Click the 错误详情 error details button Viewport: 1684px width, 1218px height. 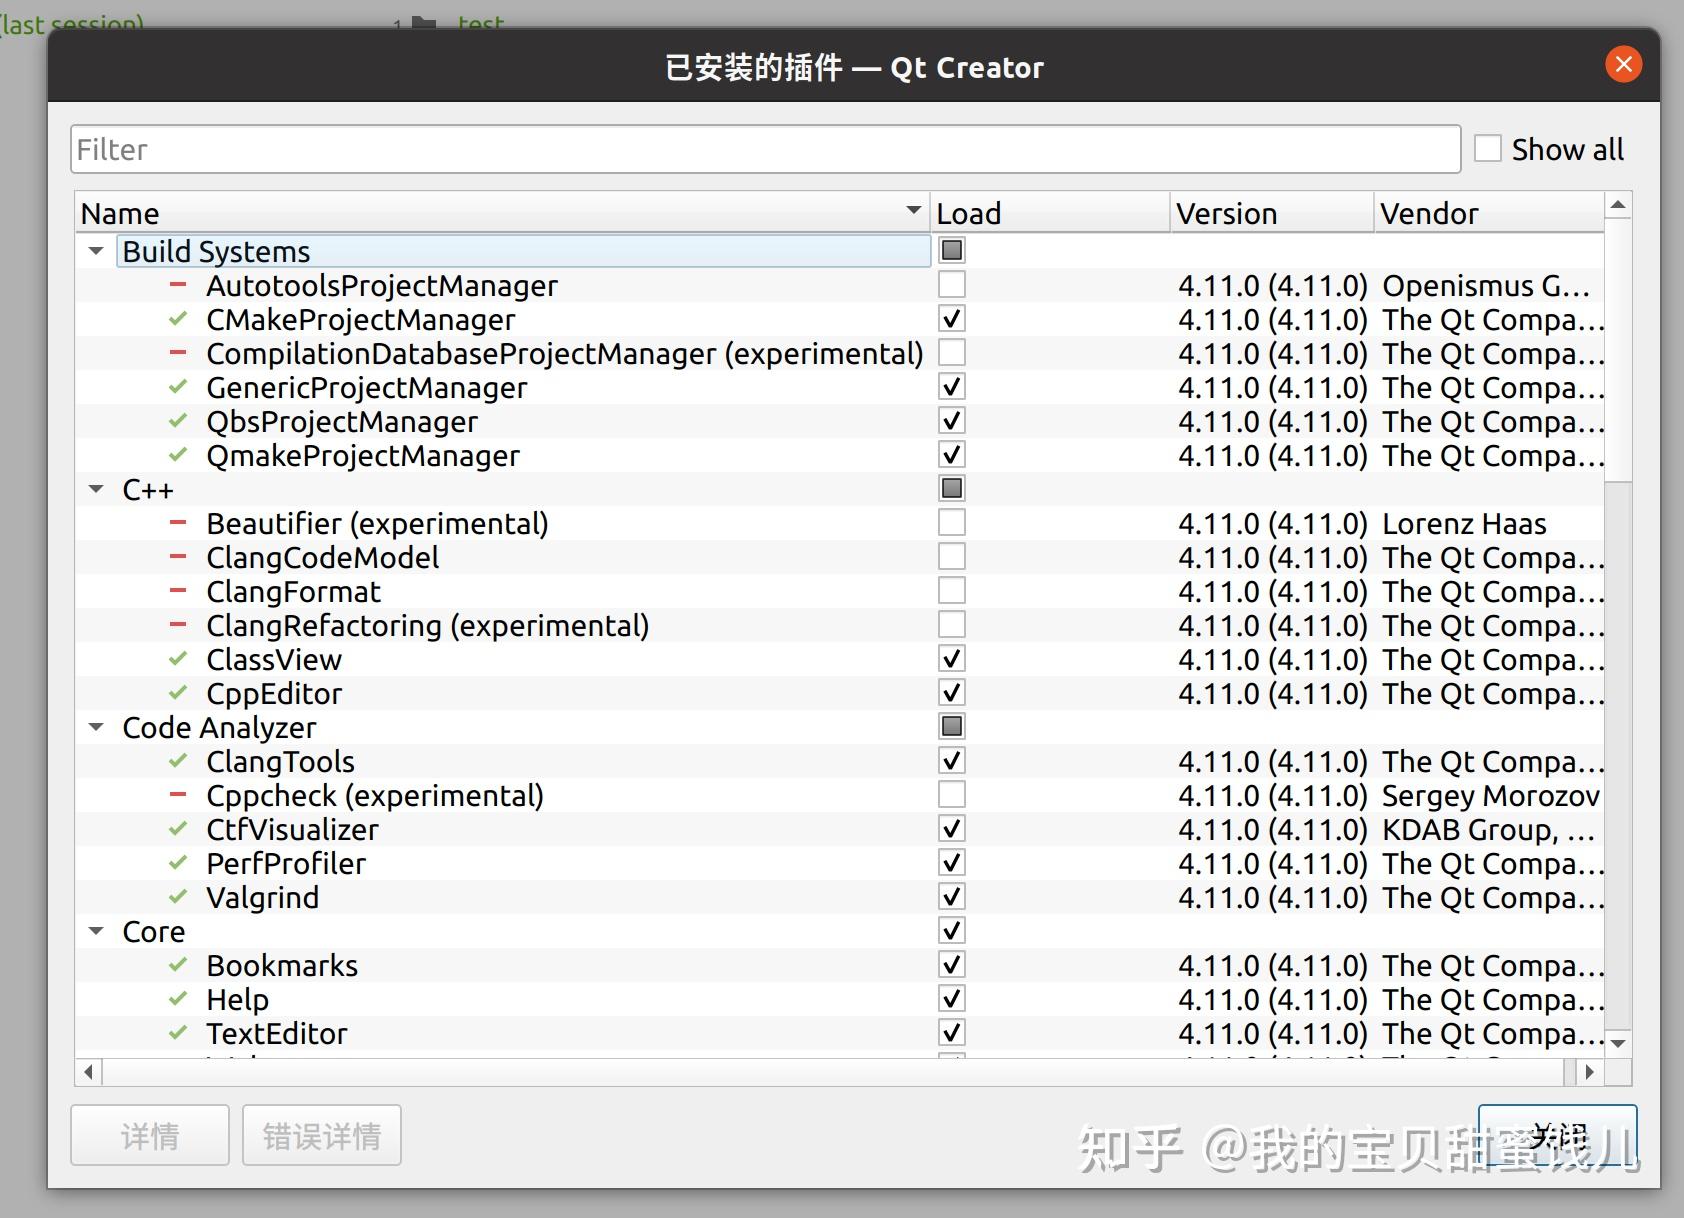(322, 1135)
